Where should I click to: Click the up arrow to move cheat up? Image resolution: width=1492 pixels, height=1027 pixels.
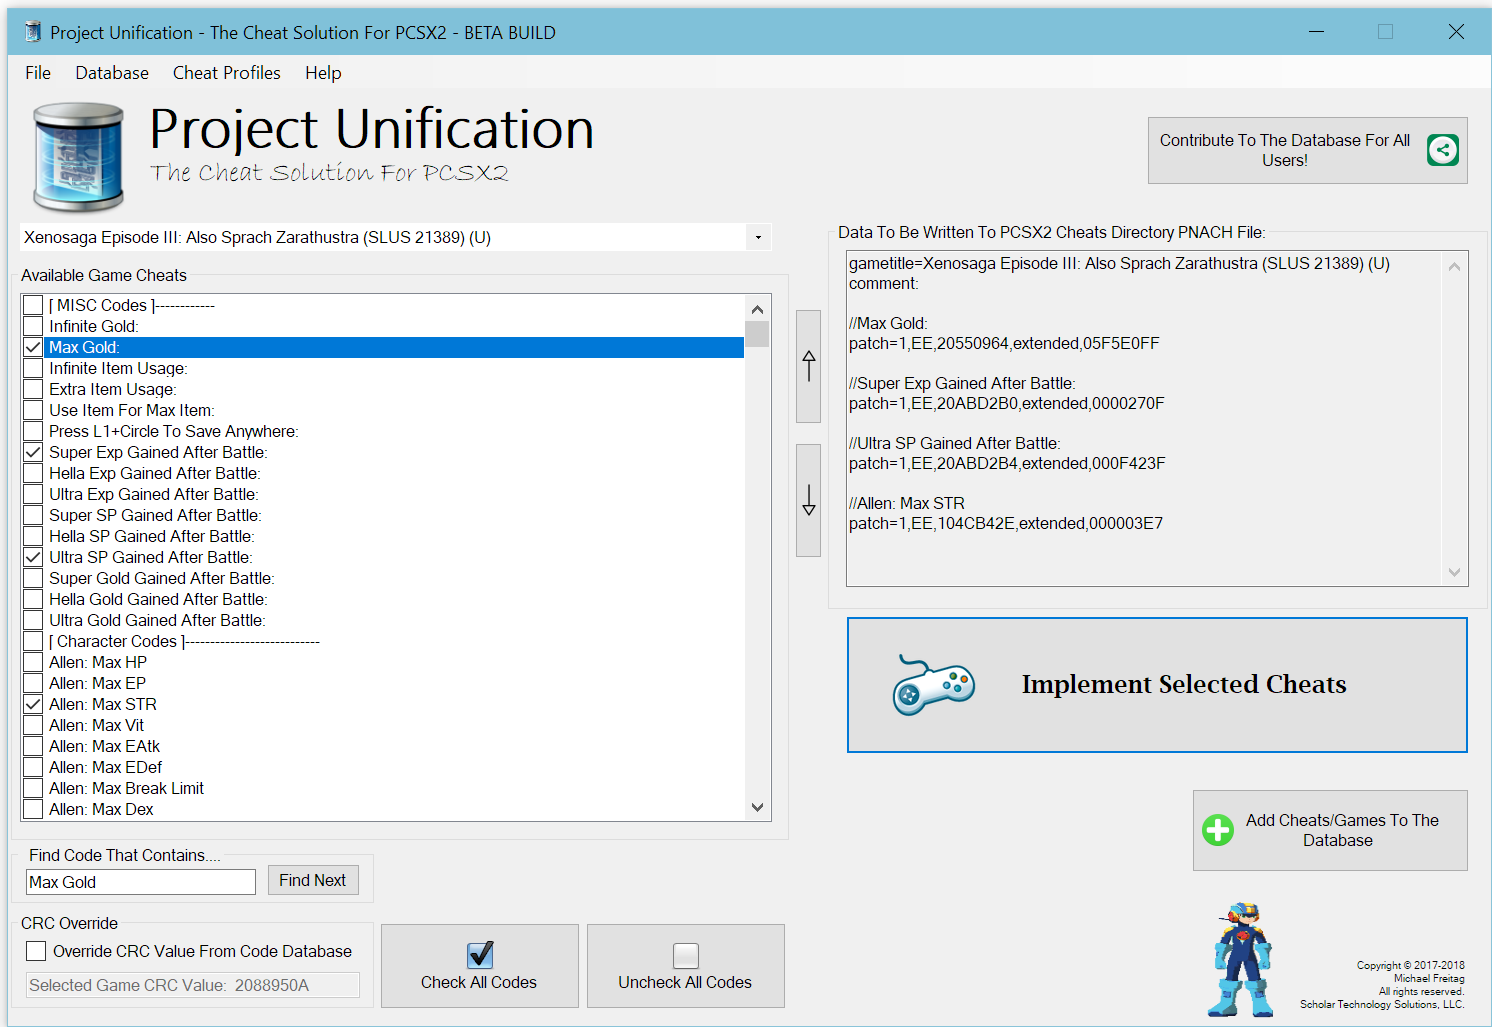tap(808, 367)
